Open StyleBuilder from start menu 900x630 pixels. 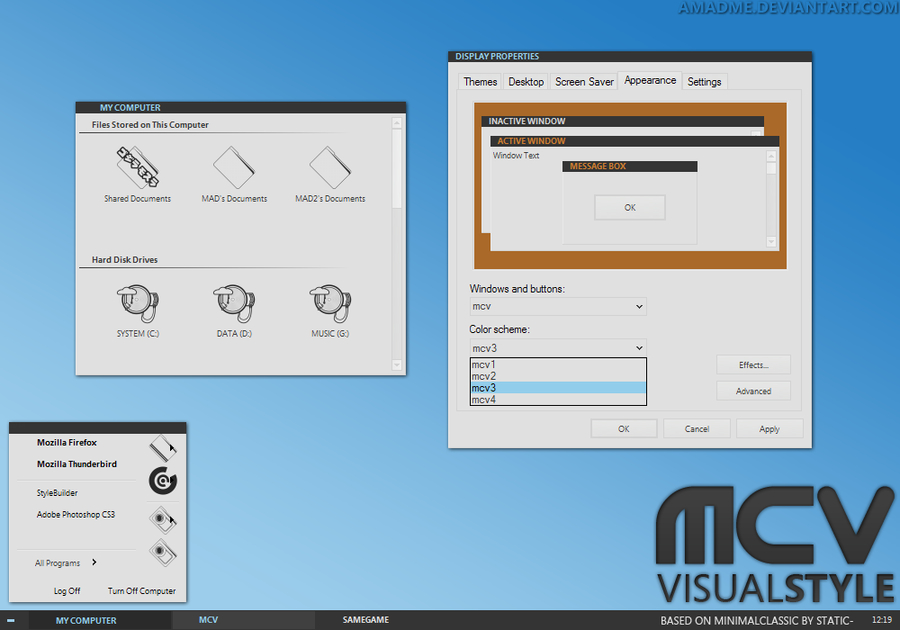57,493
